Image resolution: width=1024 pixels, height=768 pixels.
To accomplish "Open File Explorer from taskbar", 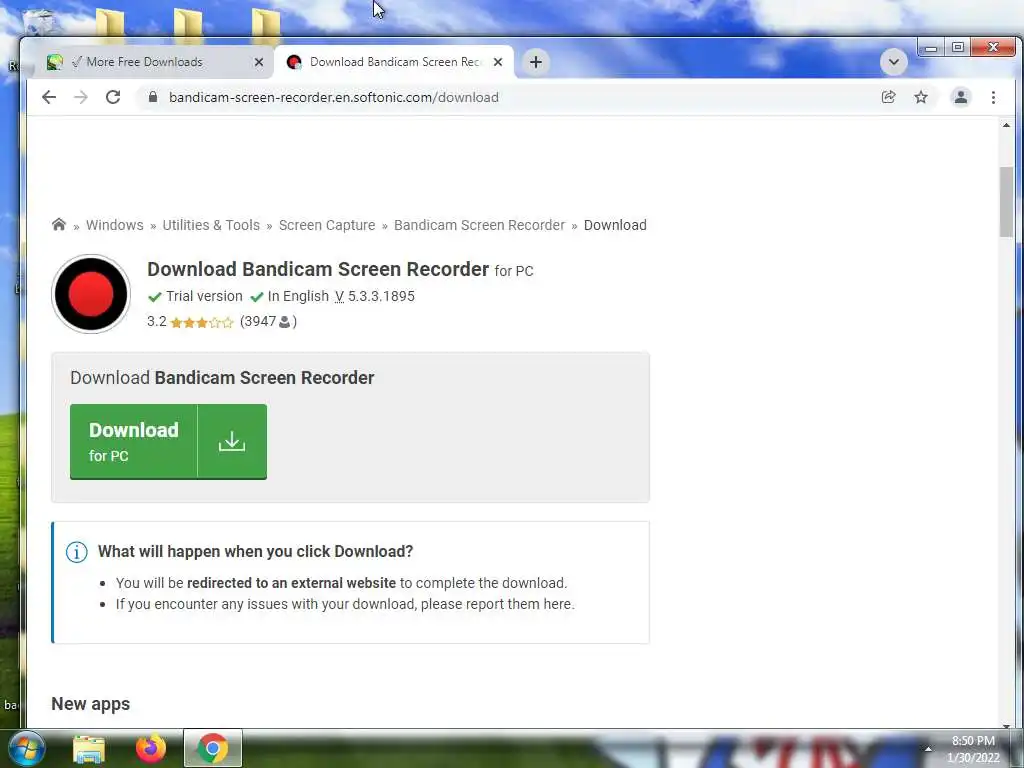I will click(89, 749).
